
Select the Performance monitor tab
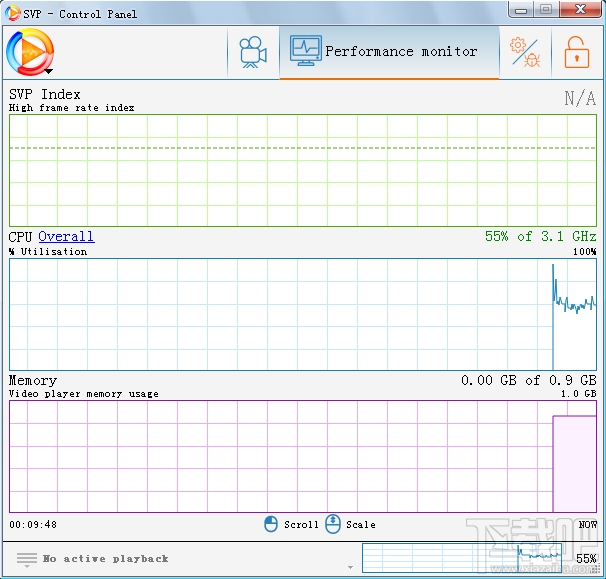pos(389,52)
